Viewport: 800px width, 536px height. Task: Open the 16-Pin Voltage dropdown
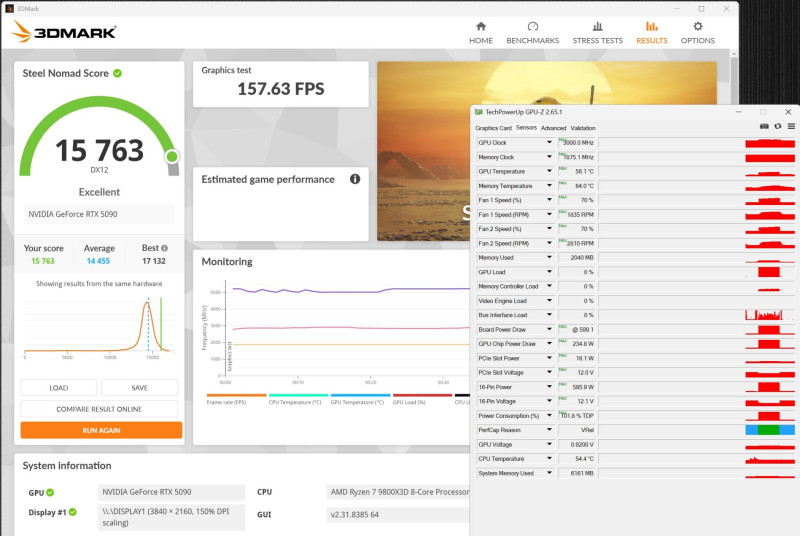tap(549, 401)
